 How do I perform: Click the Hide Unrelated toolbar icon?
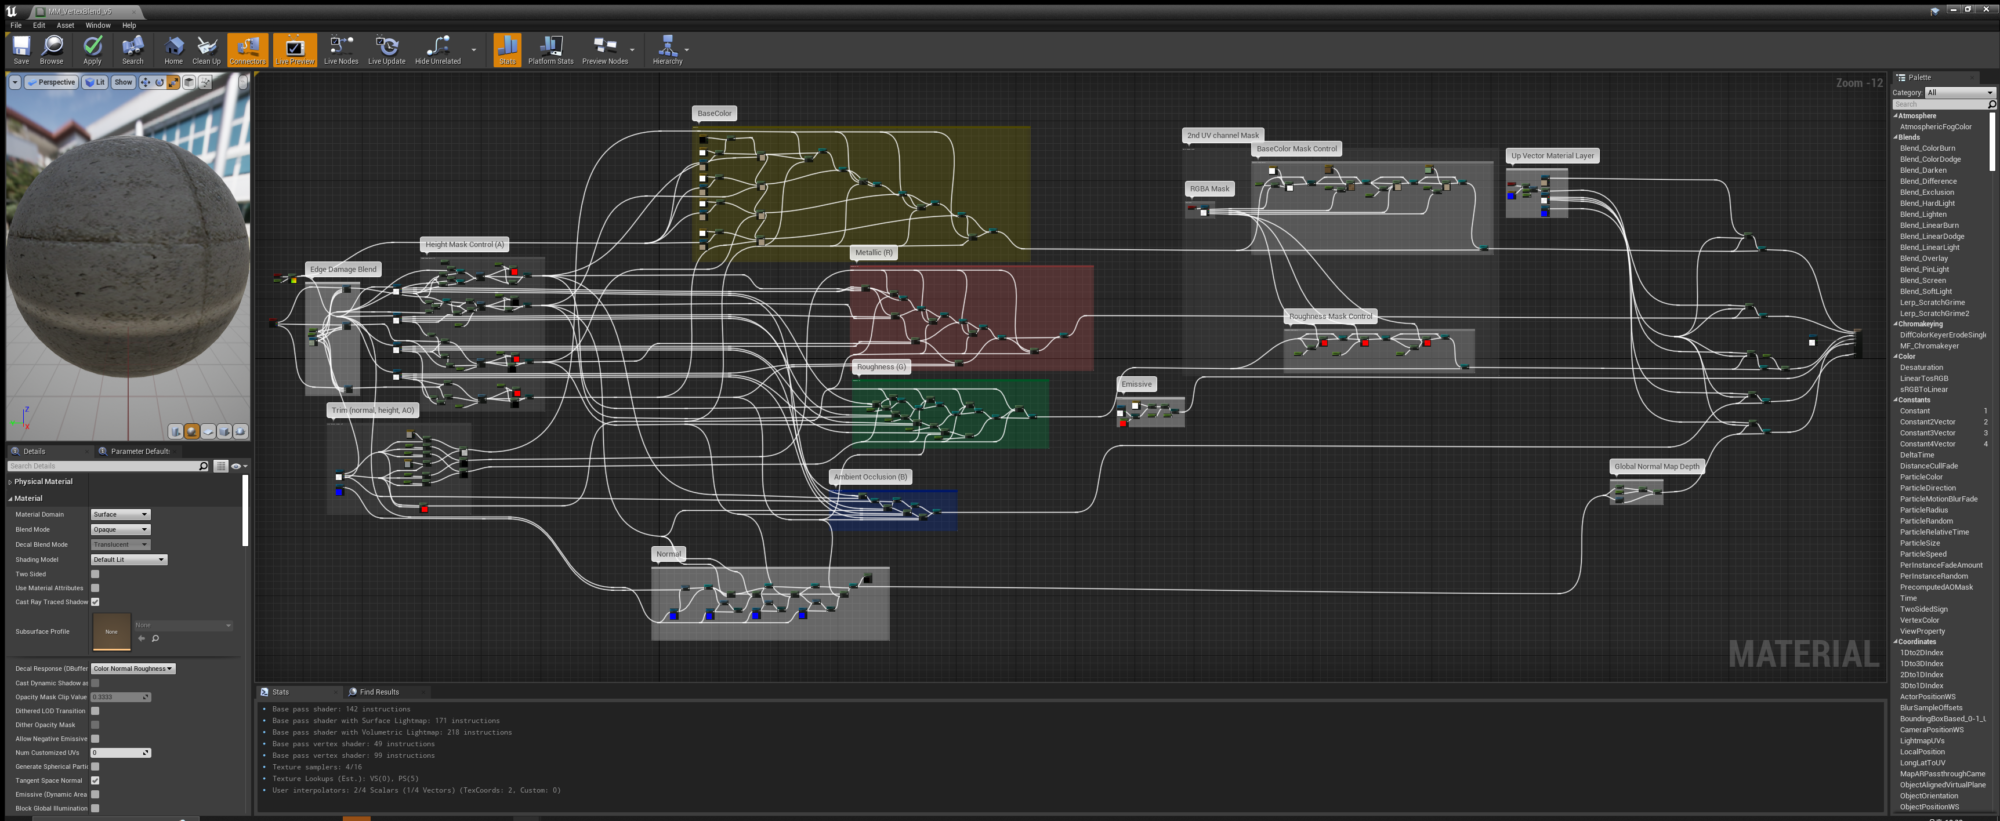pyautogui.click(x=437, y=48)
